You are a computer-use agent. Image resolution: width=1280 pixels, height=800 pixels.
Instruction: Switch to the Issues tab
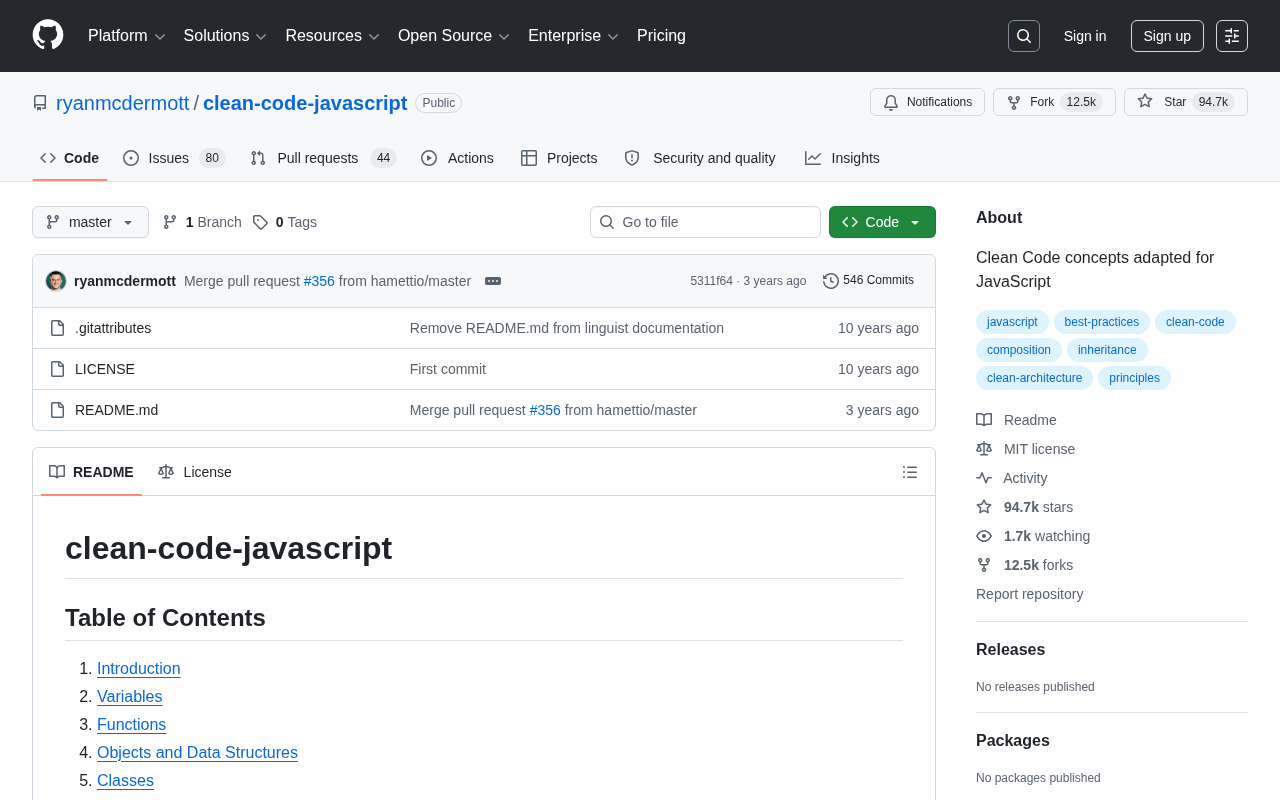174,158
